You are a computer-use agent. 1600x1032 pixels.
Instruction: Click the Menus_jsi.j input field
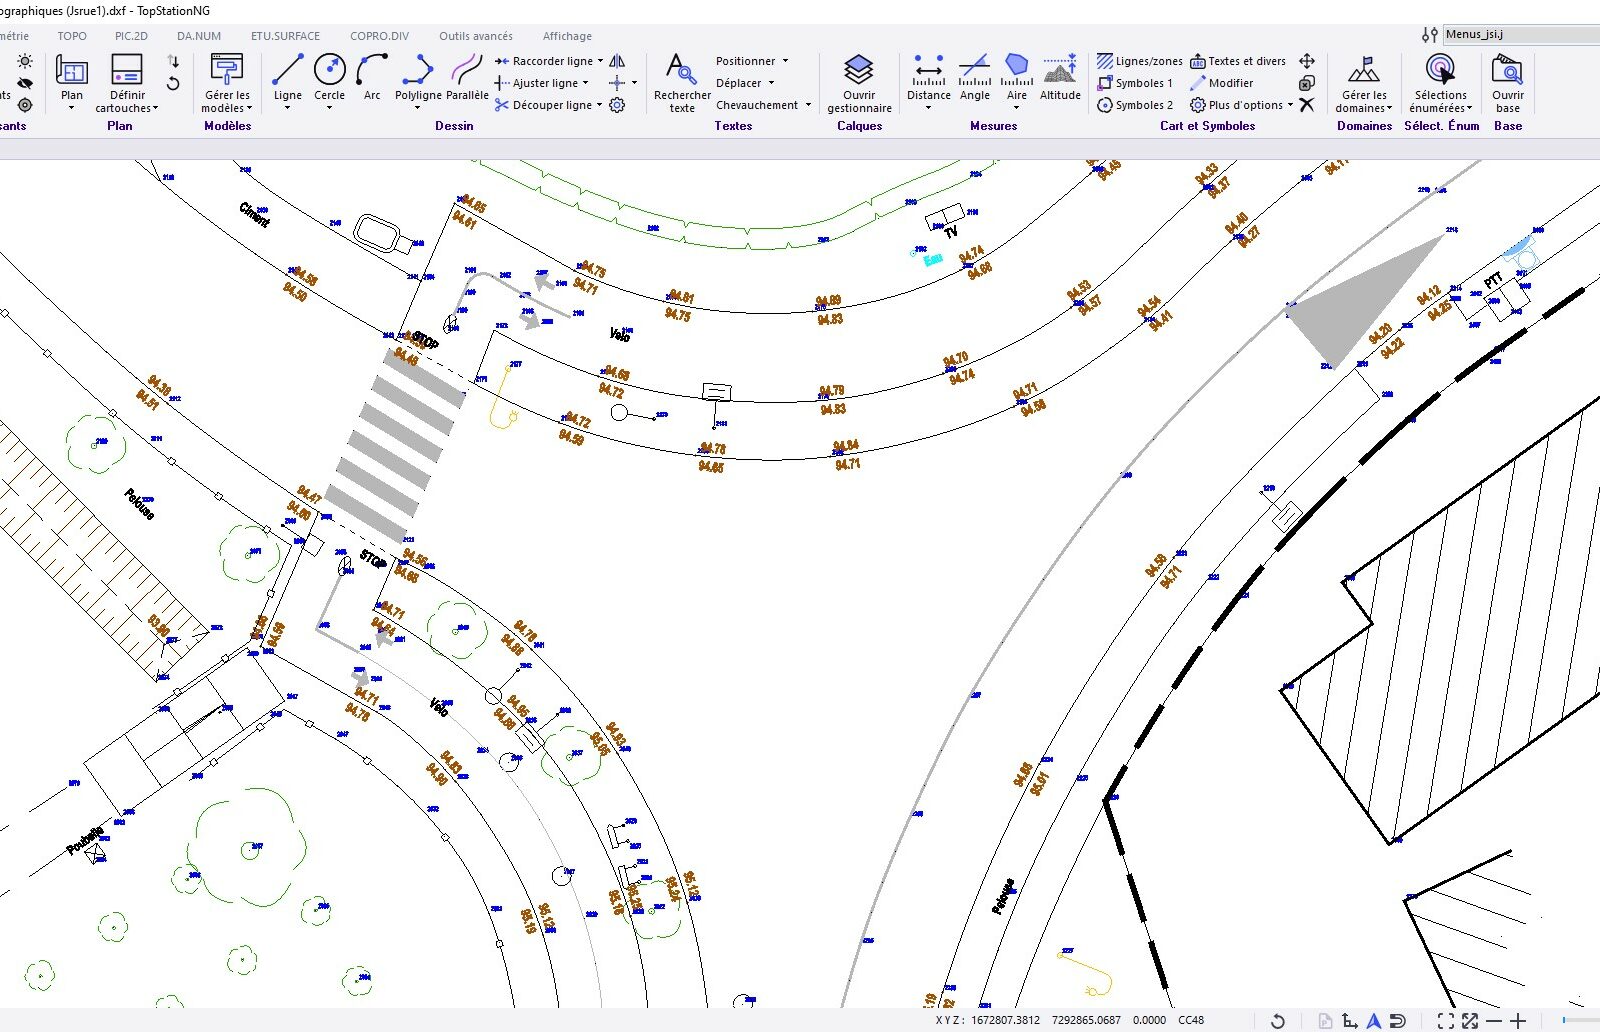click(x=1521, y=34)
